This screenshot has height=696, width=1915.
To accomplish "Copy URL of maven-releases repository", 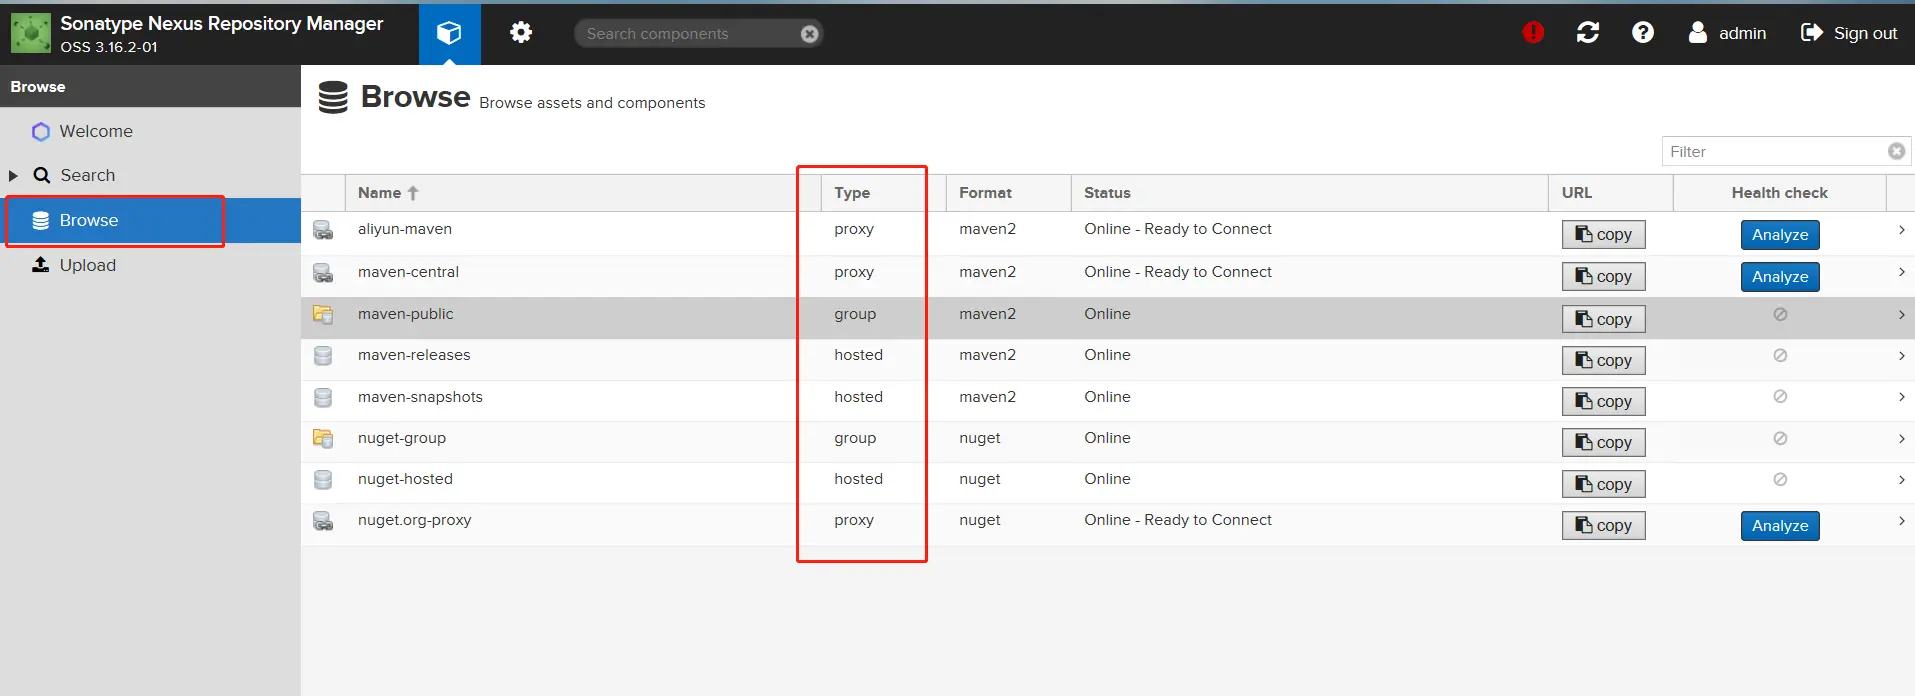I will (x=1604, y=360).
